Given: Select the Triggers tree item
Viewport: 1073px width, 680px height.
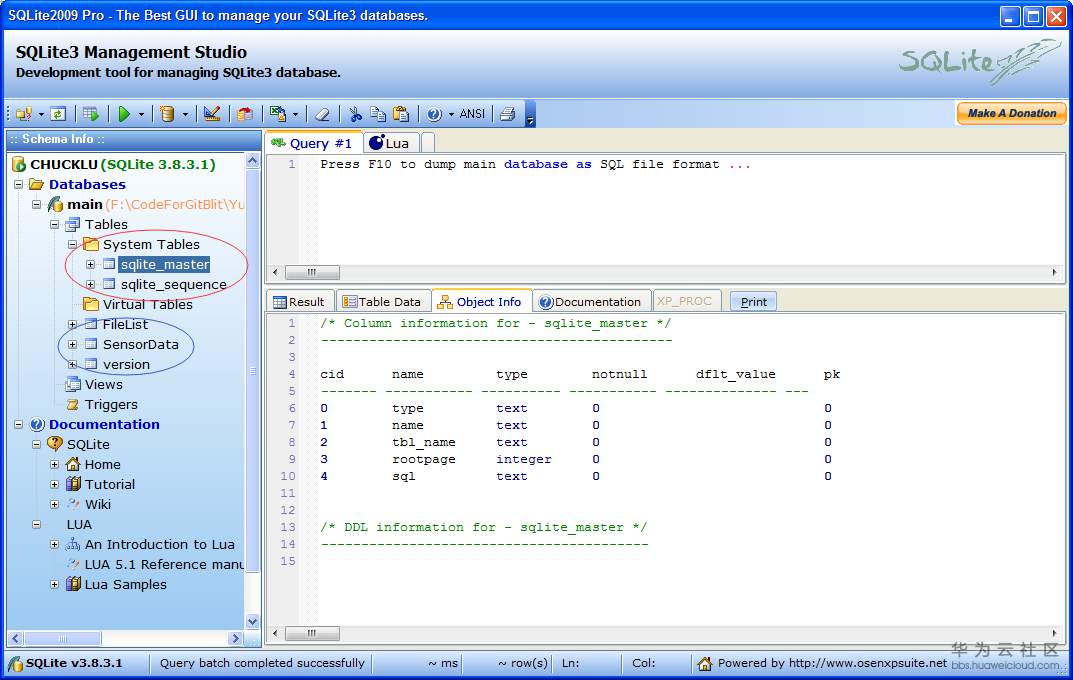Looking at the screenshot, I should click(x=111, y=405).
